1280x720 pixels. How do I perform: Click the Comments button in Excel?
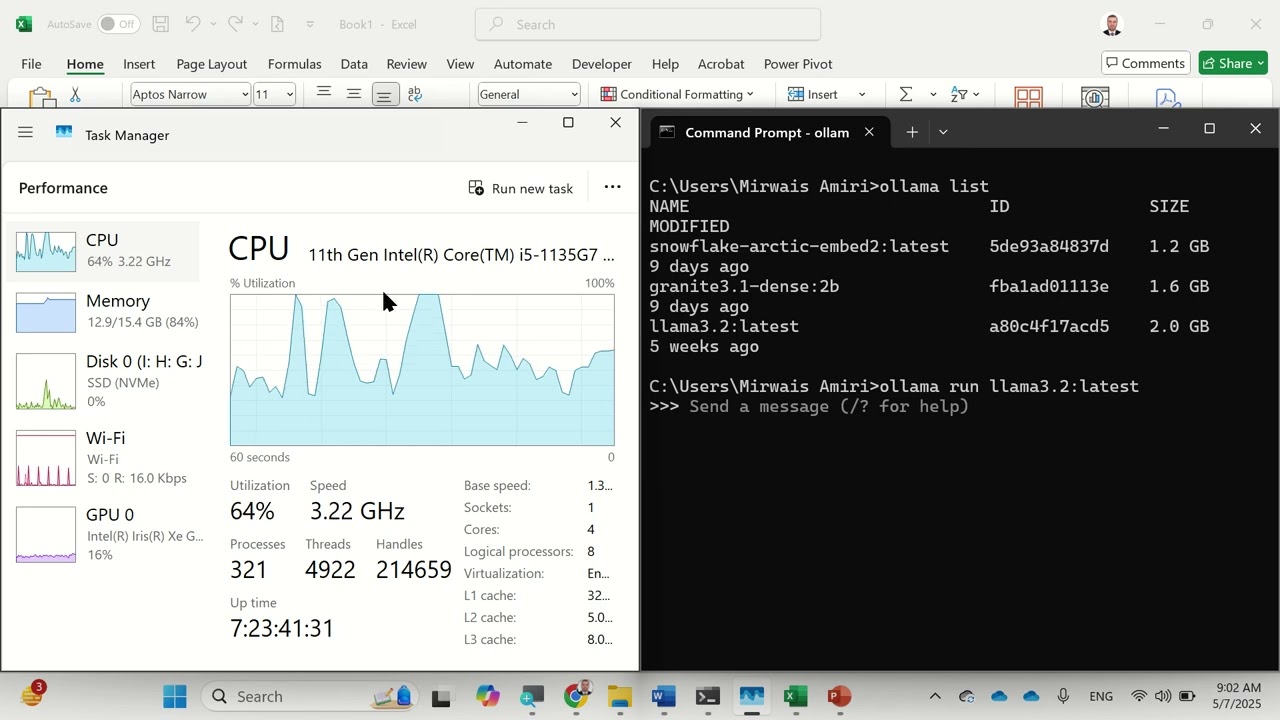(1146, 63)
